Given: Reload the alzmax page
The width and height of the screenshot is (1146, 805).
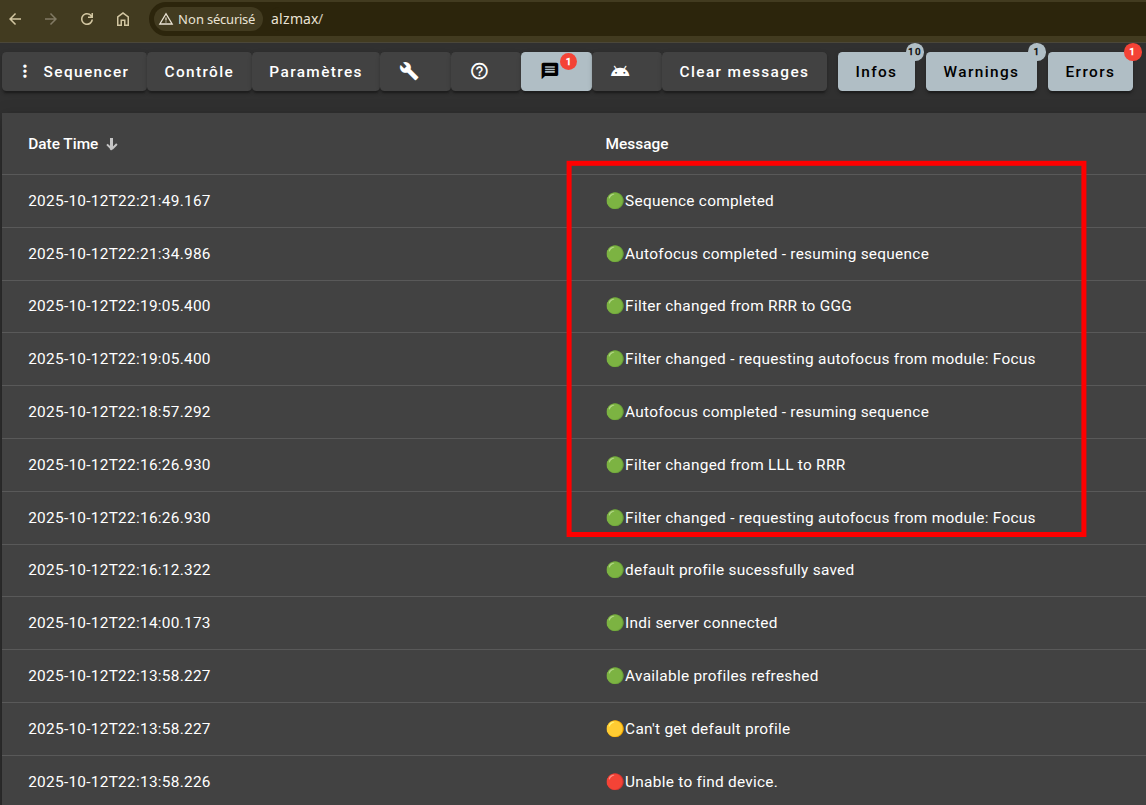Looking at the screenshot, I should (x=87, y=19).
